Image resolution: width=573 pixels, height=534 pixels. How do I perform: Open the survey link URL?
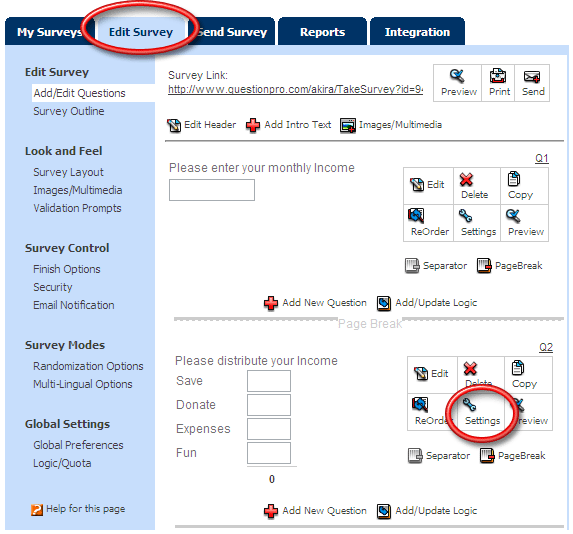(295, 89)
